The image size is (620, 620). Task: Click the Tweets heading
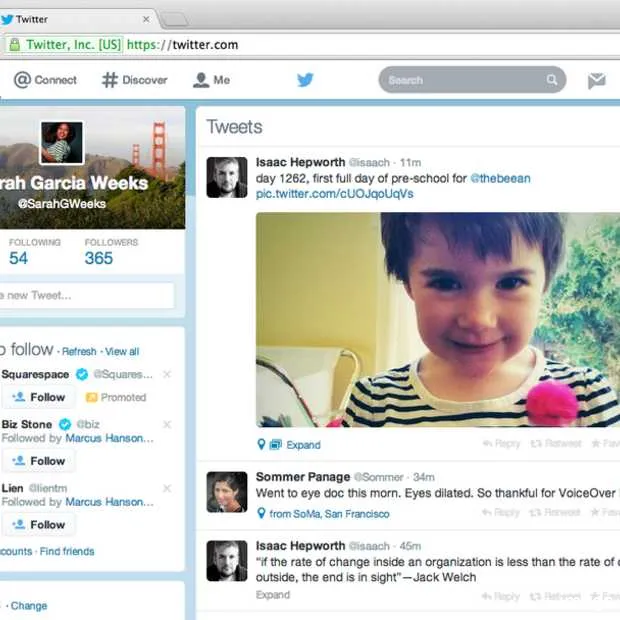pyautogui.click(x=234, y=127)
